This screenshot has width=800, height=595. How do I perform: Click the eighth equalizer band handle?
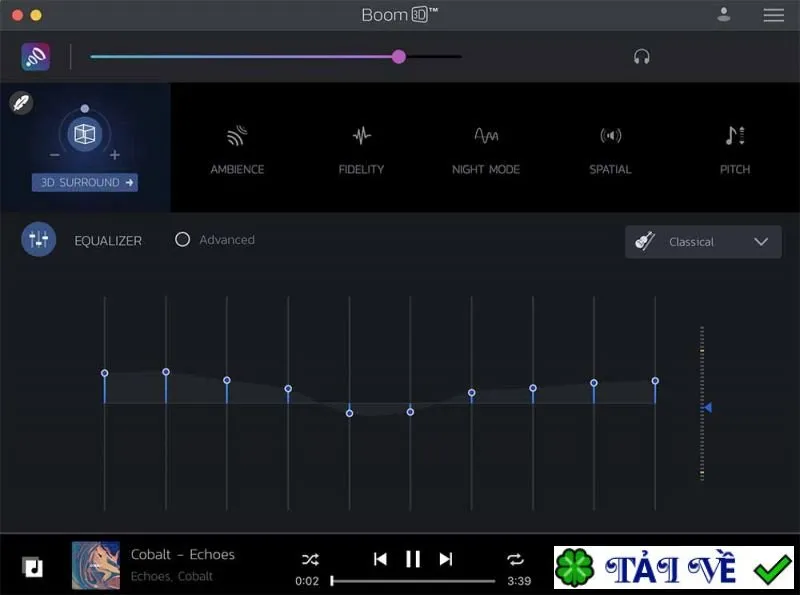click(x=533, y=388)
